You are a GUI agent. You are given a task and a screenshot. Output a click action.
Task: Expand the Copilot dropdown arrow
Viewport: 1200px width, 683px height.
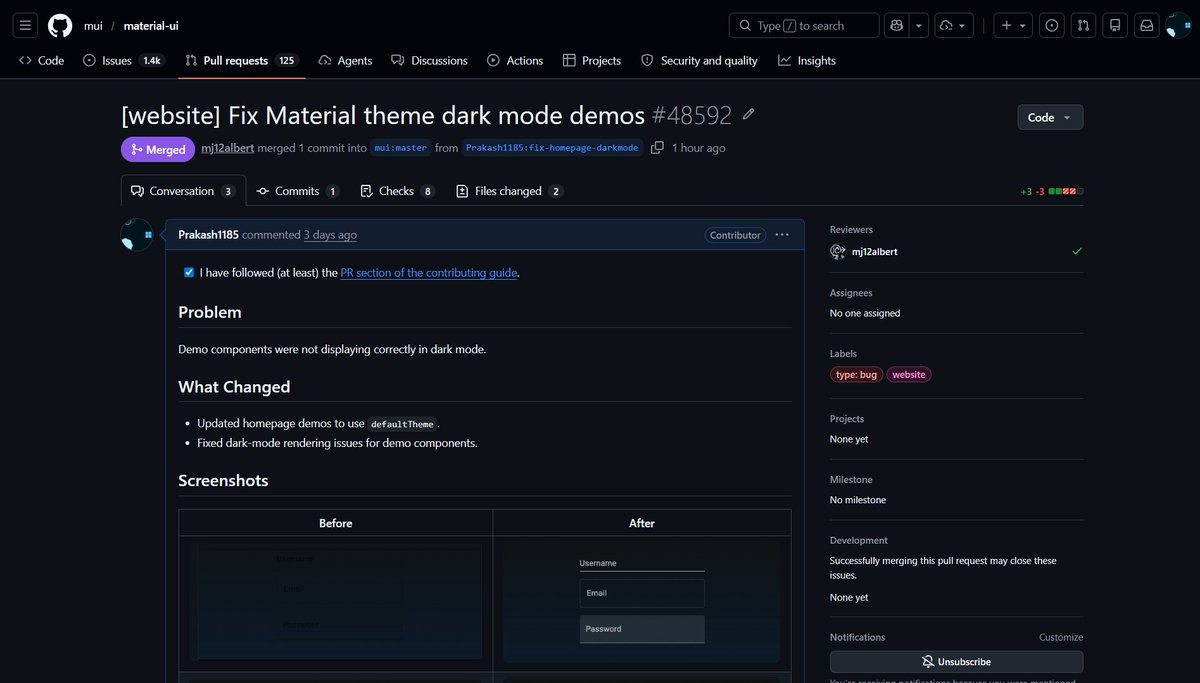919,26
